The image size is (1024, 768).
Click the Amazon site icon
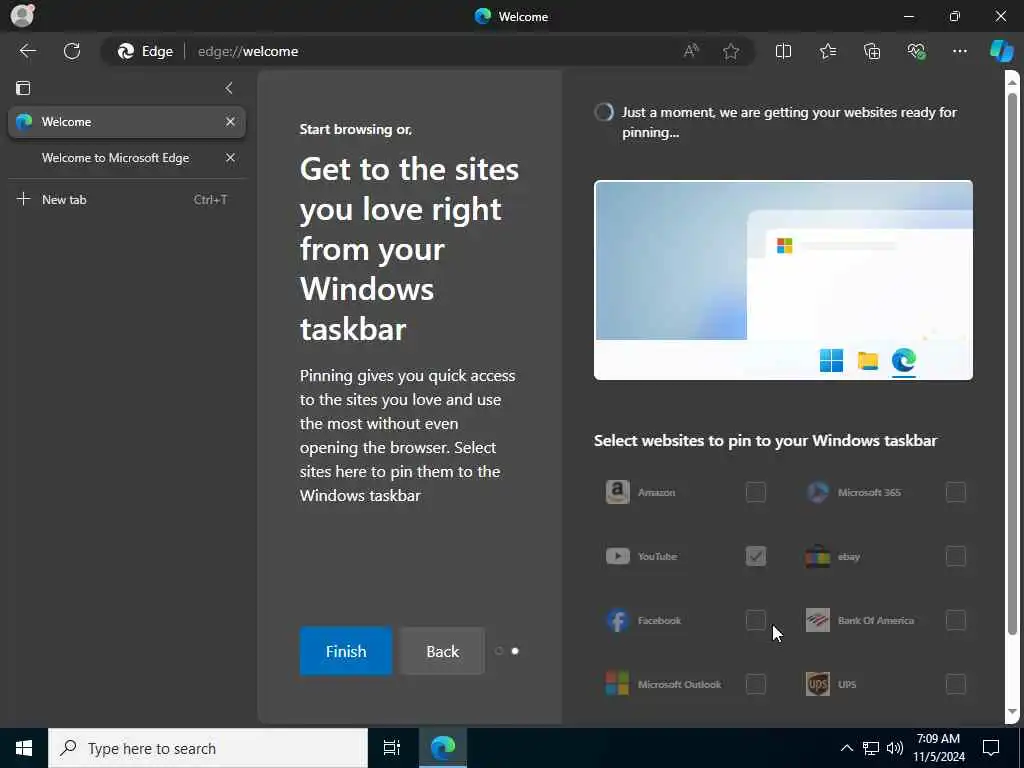(617, 492)
